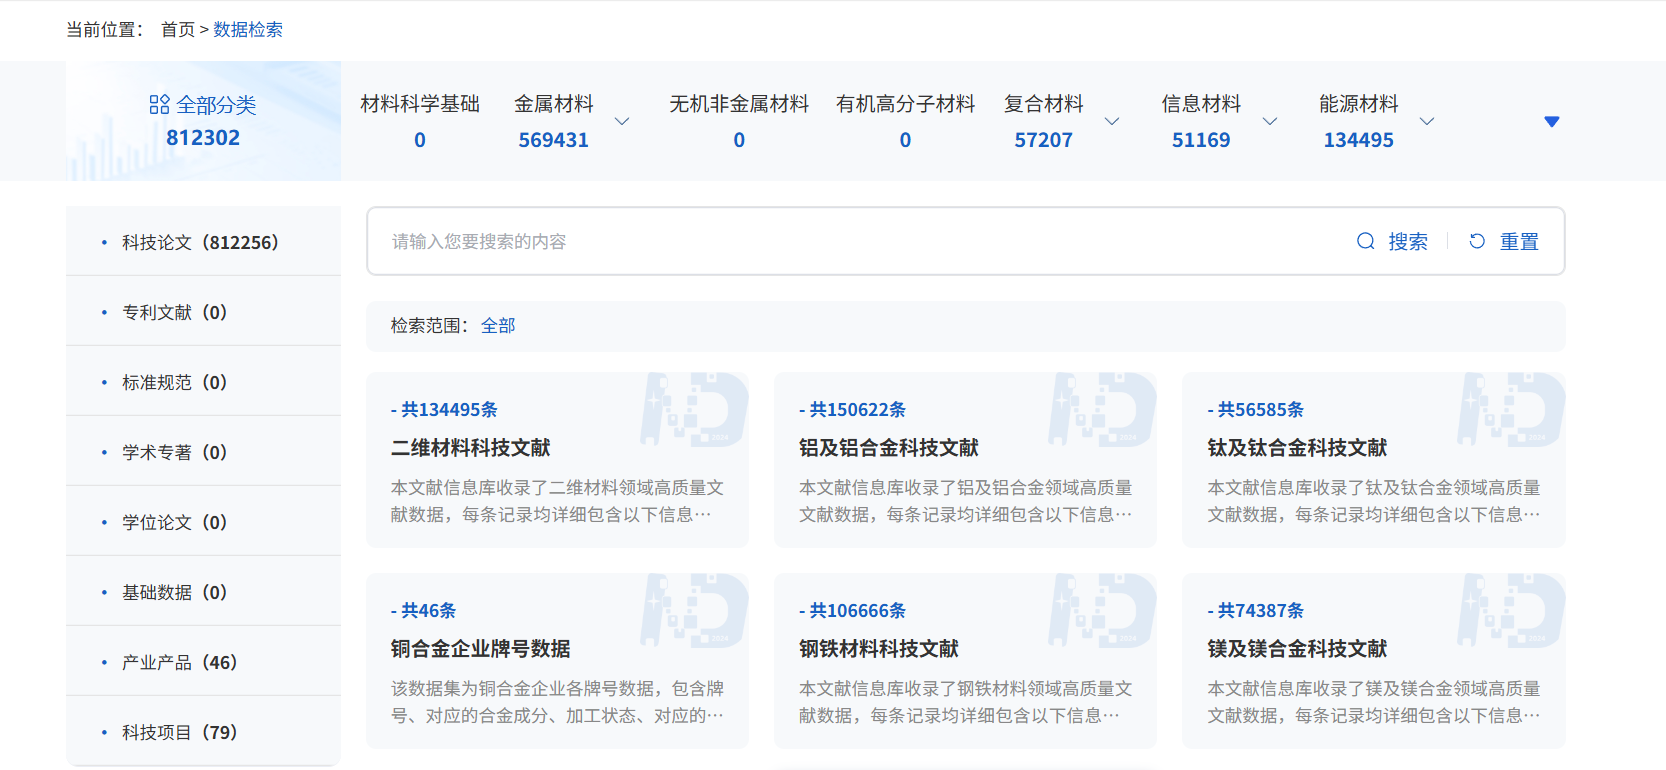Filter by 科技论文 in sidebar
Screen dimensions: 1666x770
(x=200, y=242)
